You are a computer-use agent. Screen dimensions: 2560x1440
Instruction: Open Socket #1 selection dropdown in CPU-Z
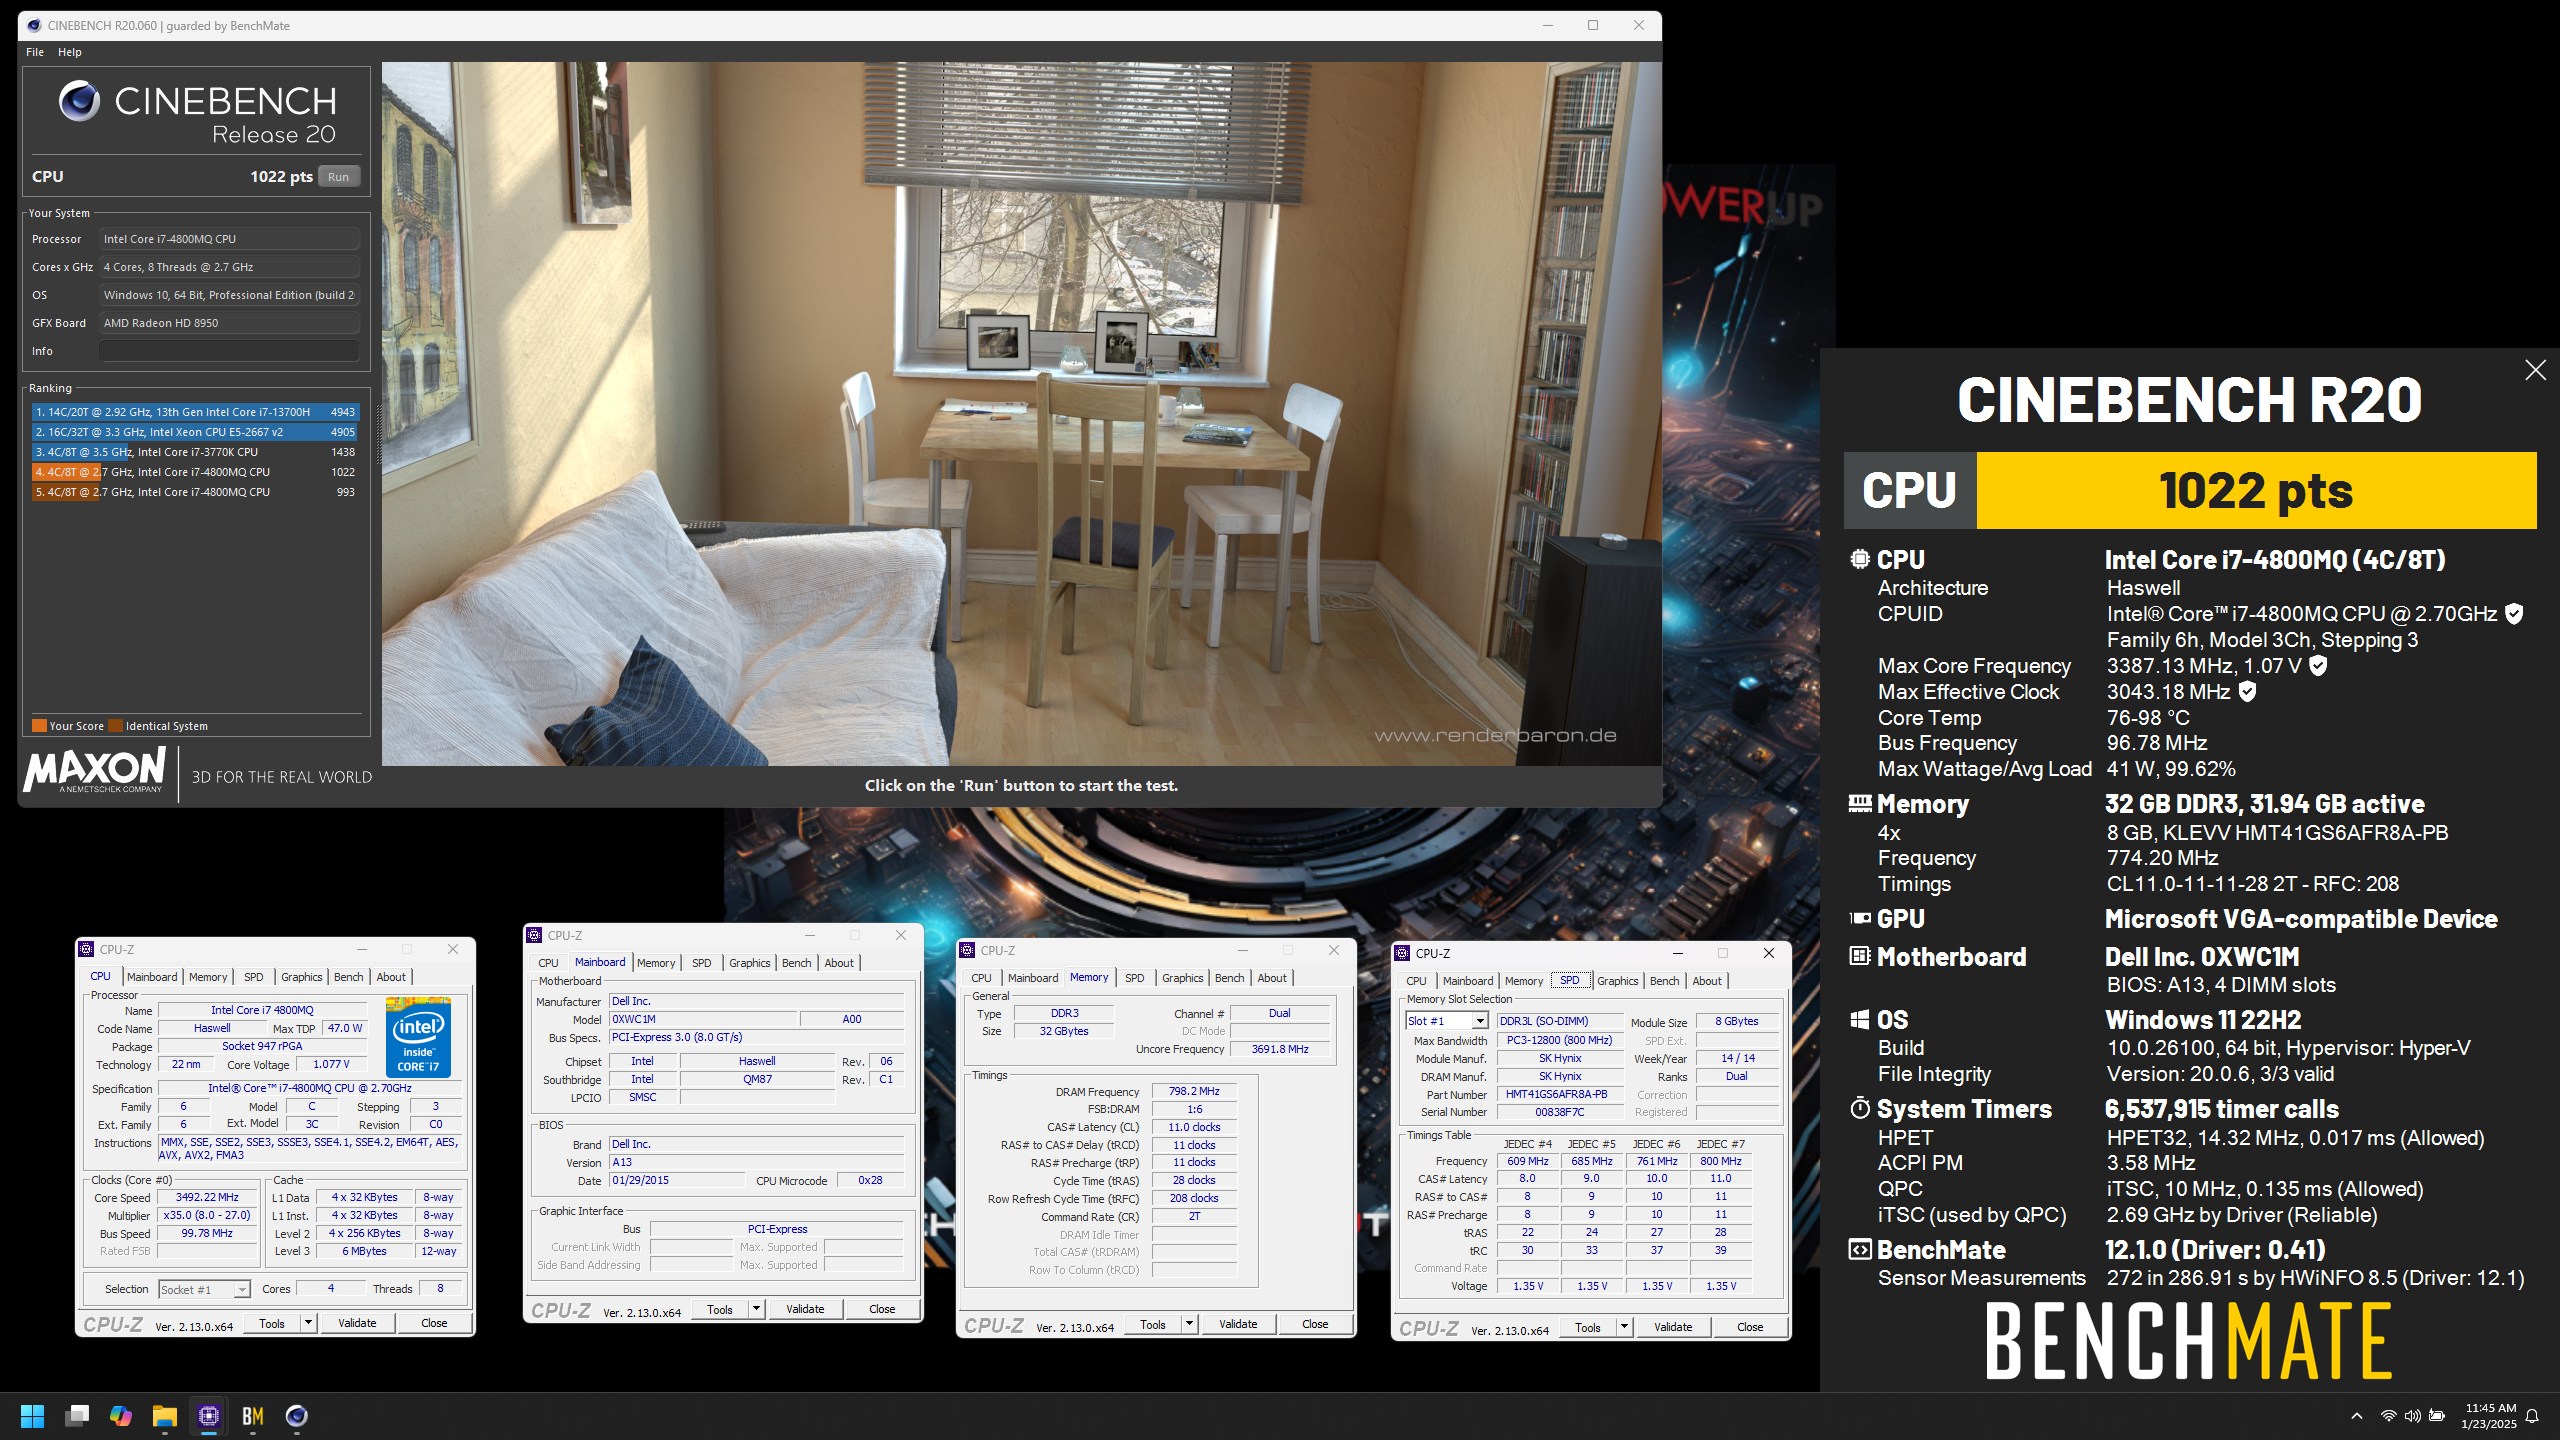[204, 1289]
